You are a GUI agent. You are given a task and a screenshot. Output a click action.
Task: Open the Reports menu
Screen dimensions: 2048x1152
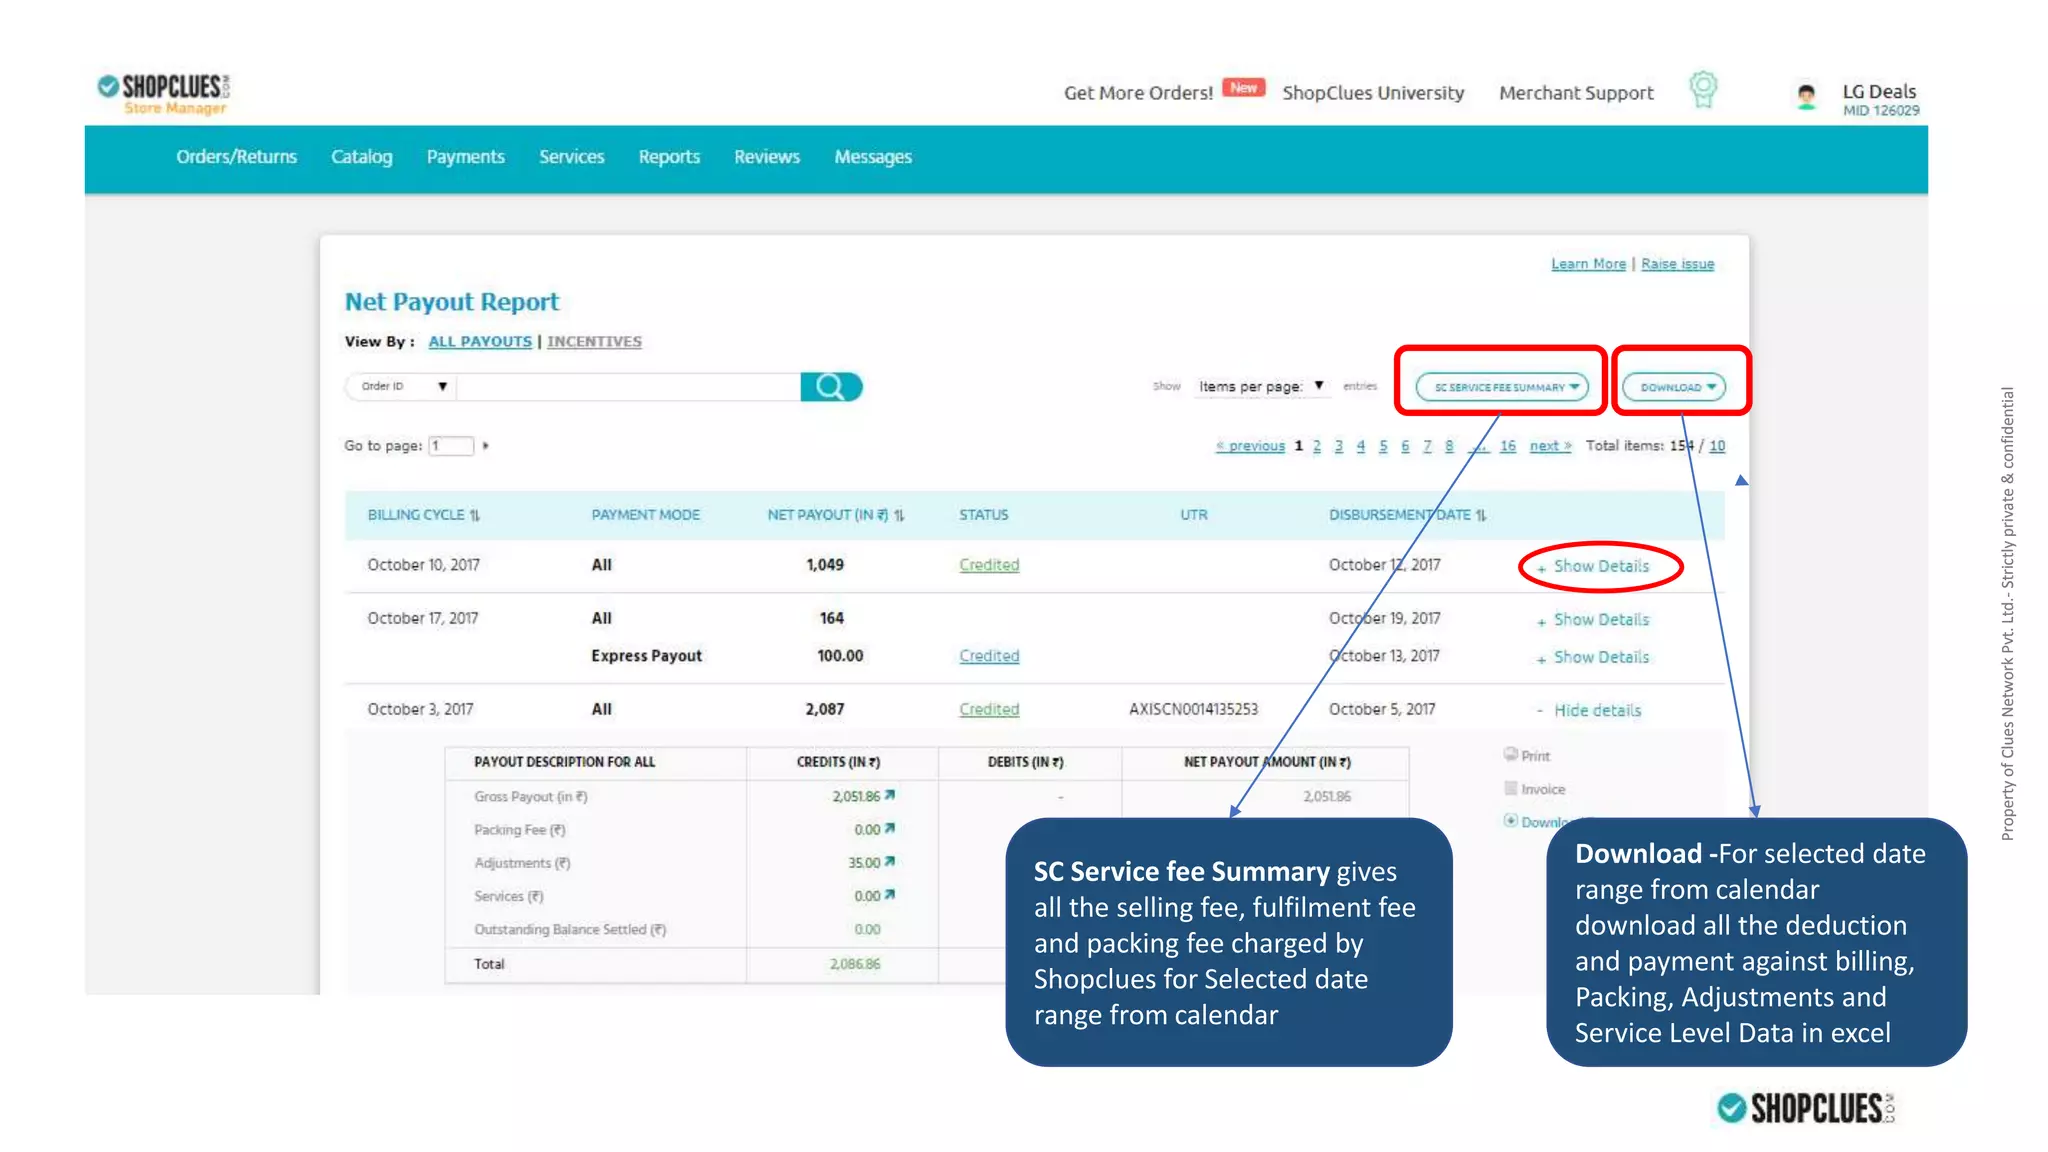pos(669,157)
